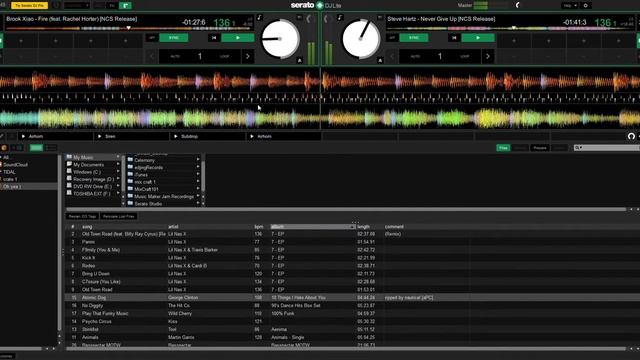Click the Relocate Lost Files button
Screen dimensions: 640x360
pyautogui.click(x=118, y=216)
